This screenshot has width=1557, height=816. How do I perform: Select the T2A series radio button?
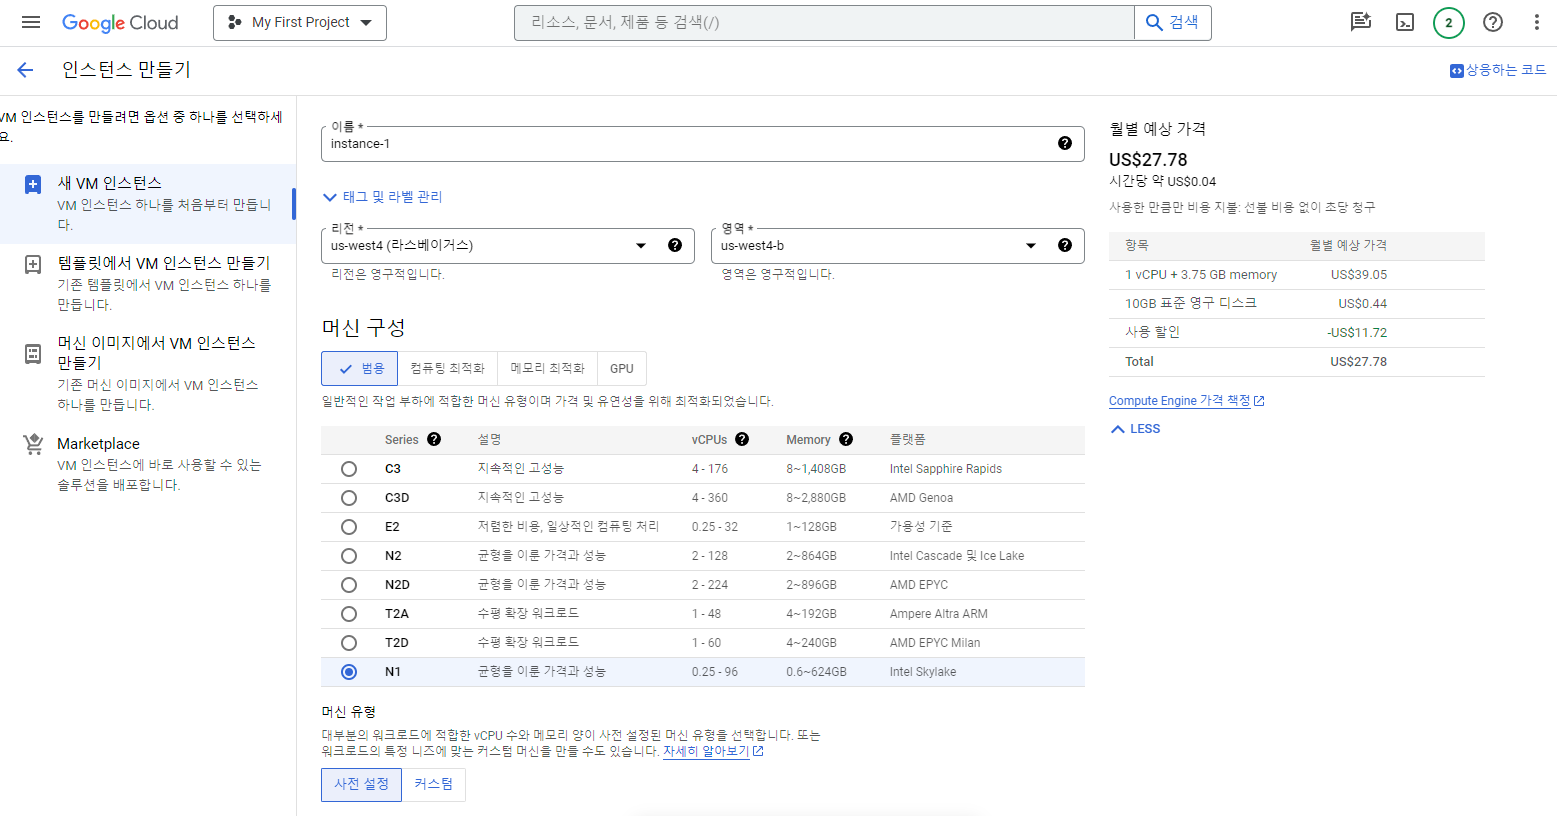click(349, 614)
